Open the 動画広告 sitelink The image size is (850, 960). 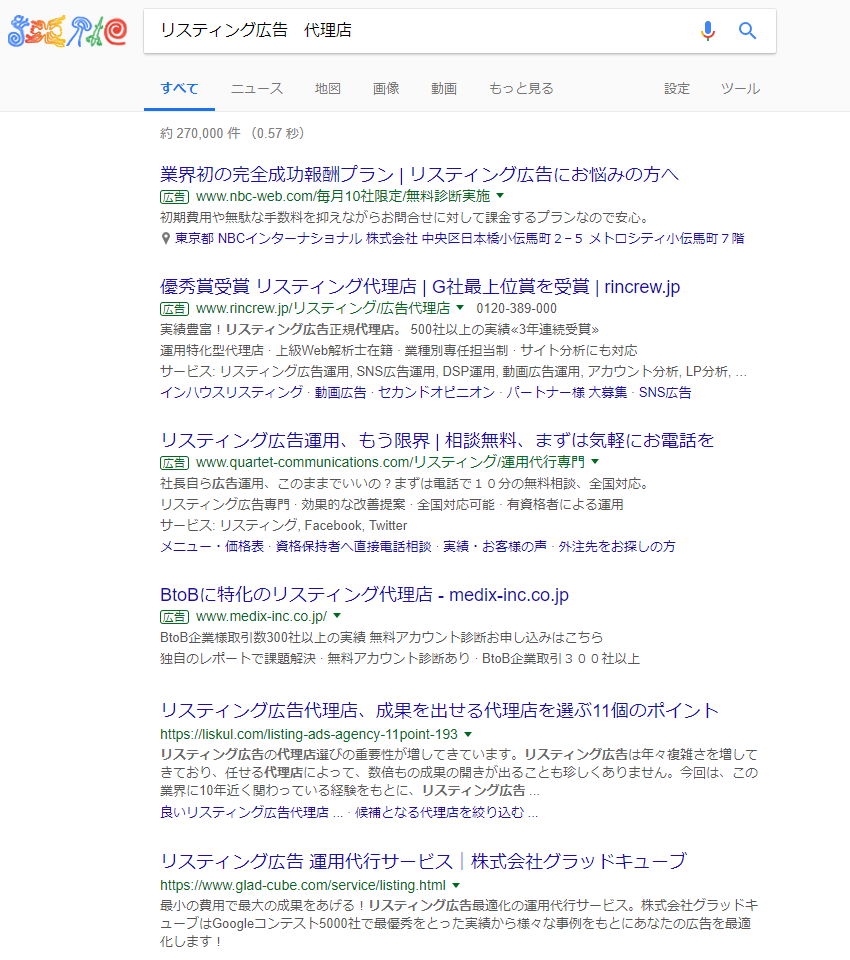(340, 392)
